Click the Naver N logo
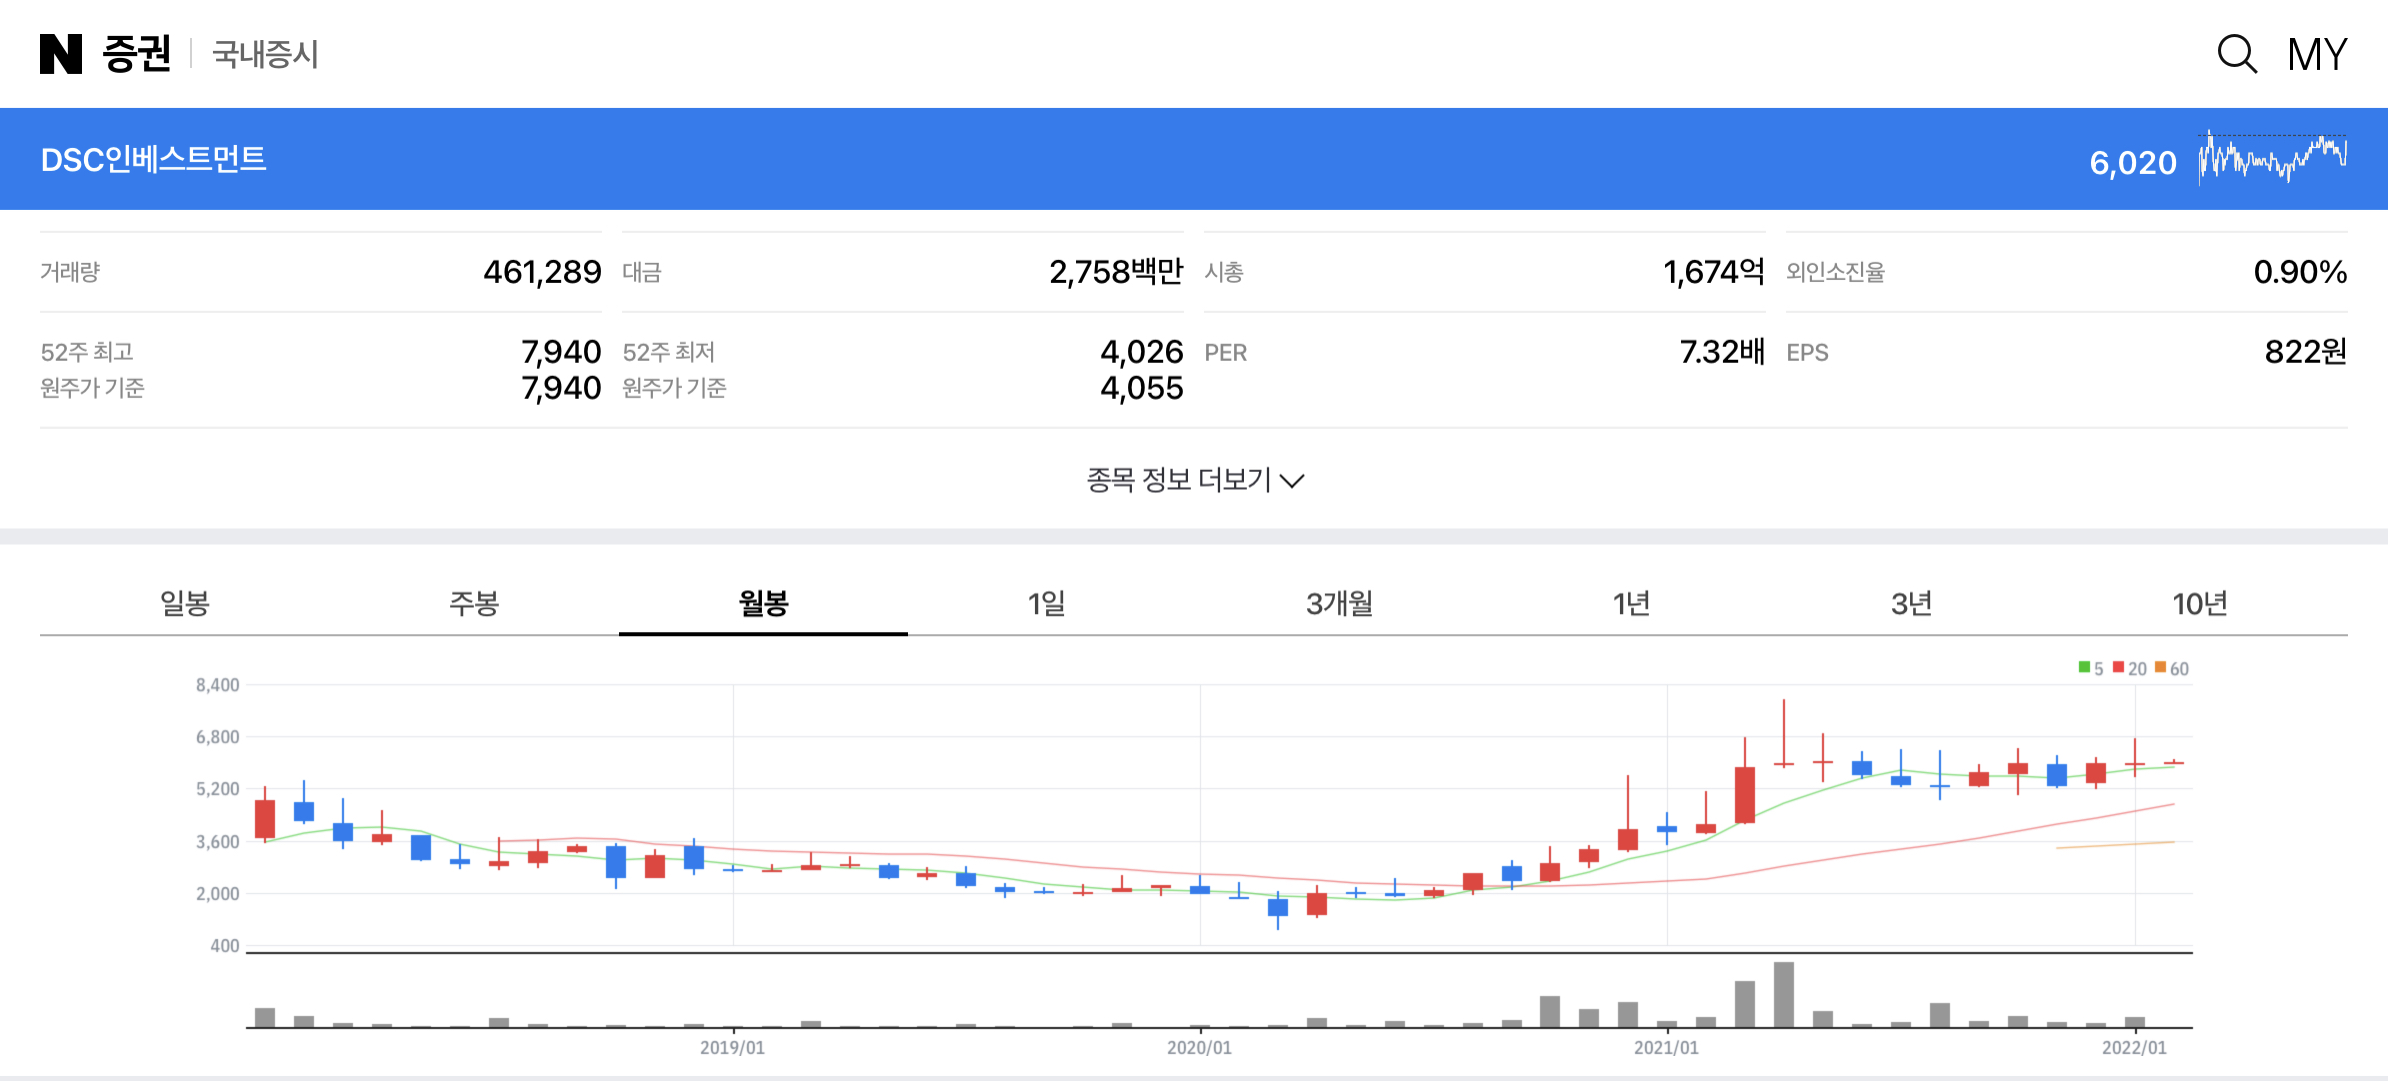The image size is (2388, 1081). tap(61, 54)
